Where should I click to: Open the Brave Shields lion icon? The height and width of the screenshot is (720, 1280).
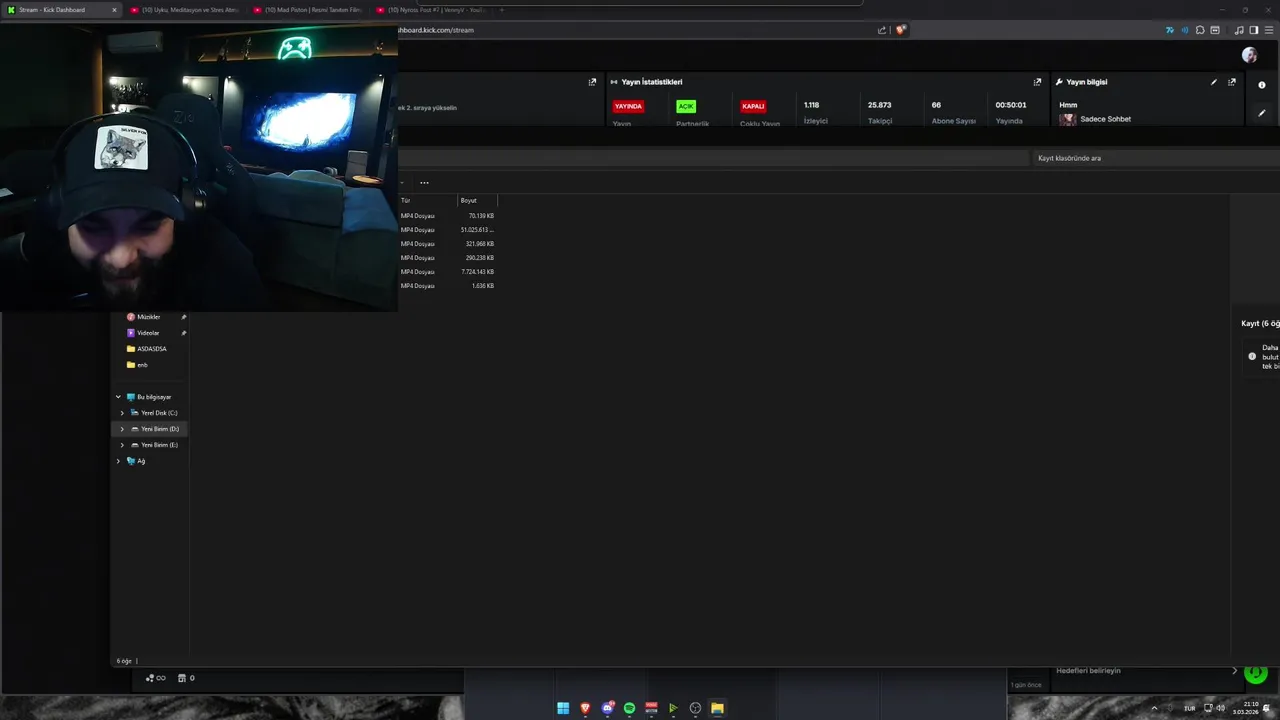pyautogui.click(x=900, y=30)
